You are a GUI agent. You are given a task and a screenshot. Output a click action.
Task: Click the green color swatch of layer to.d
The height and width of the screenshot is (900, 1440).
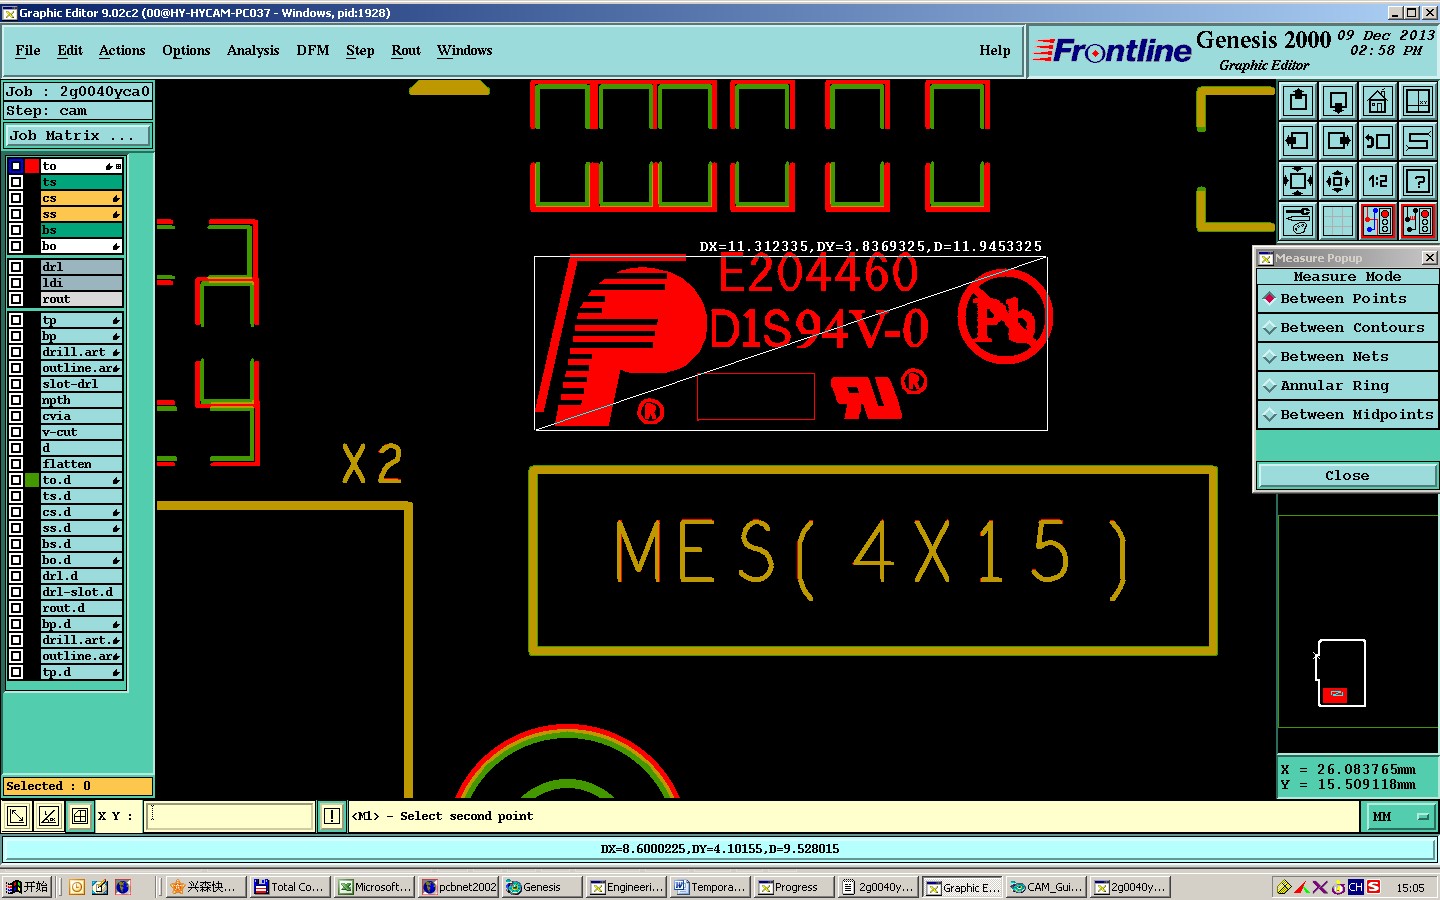tap(32, 480)
